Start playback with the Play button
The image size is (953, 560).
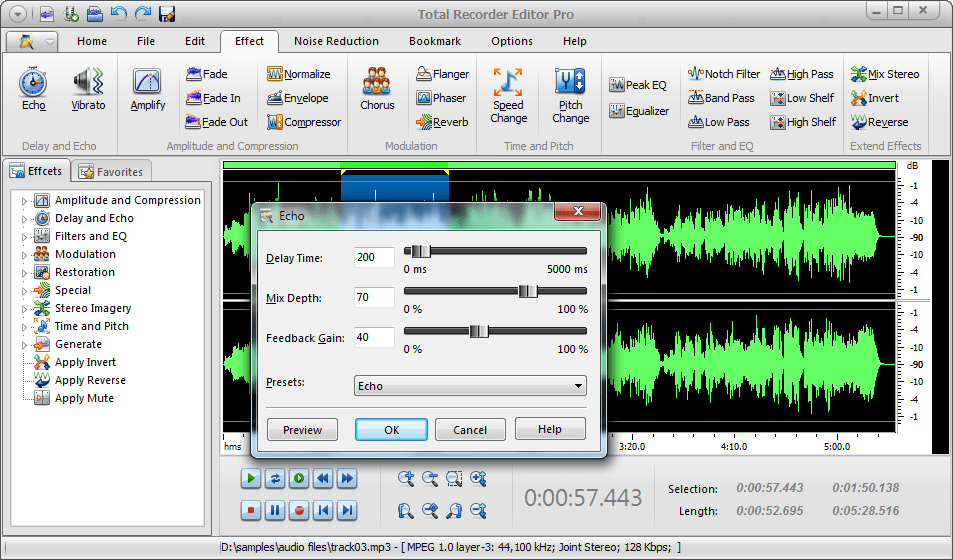[x=250, y=479]
